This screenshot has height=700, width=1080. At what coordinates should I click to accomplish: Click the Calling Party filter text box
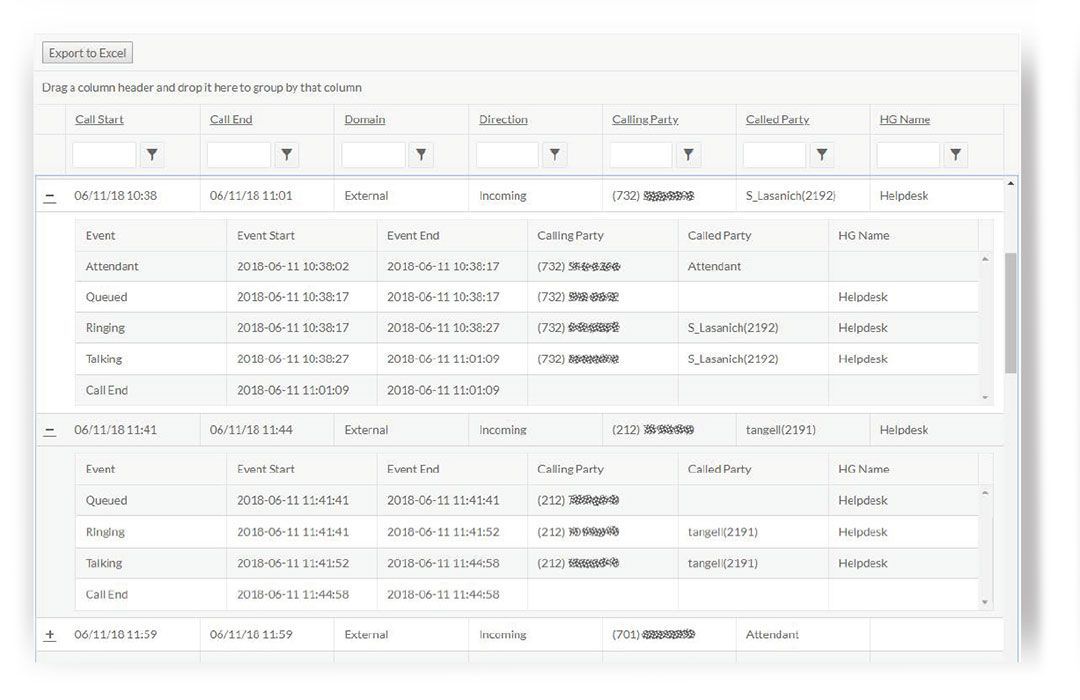pos(643,155)
